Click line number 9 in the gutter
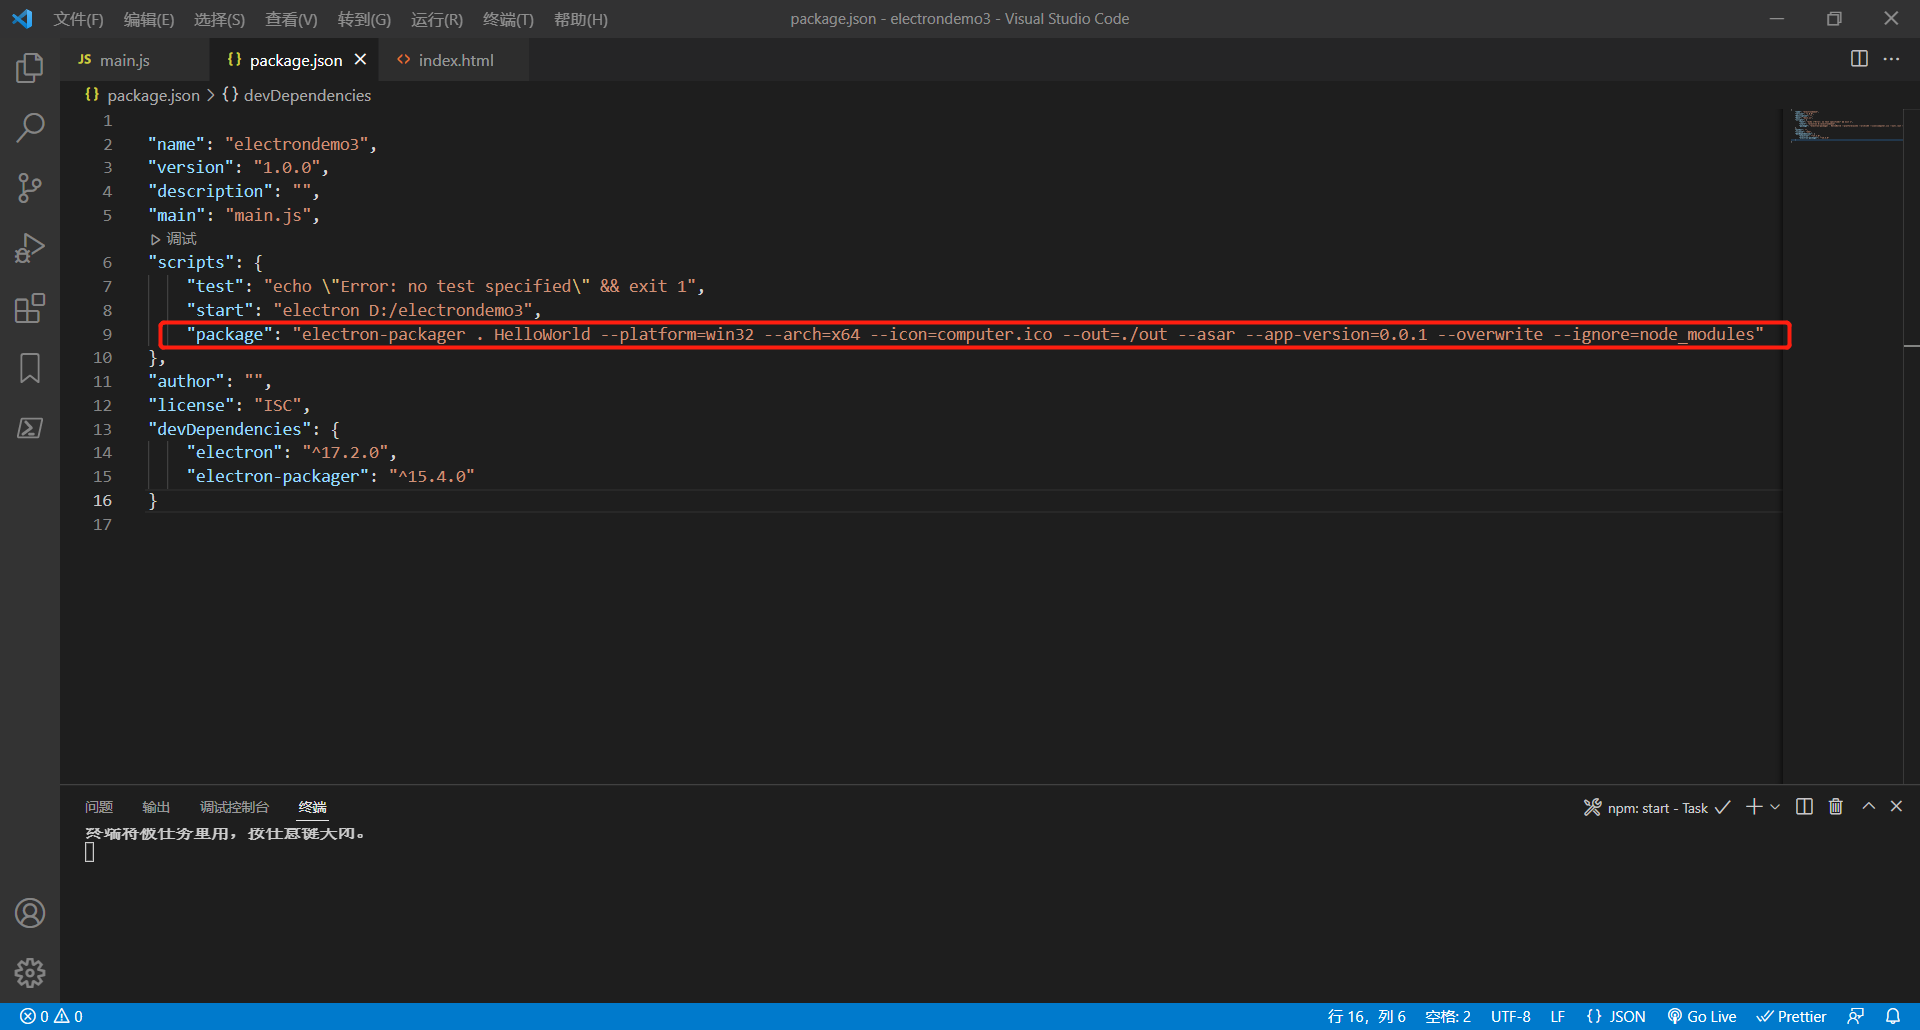Image resolution: width=1920 pixels, height=1030 pixels. click(107, 334)
